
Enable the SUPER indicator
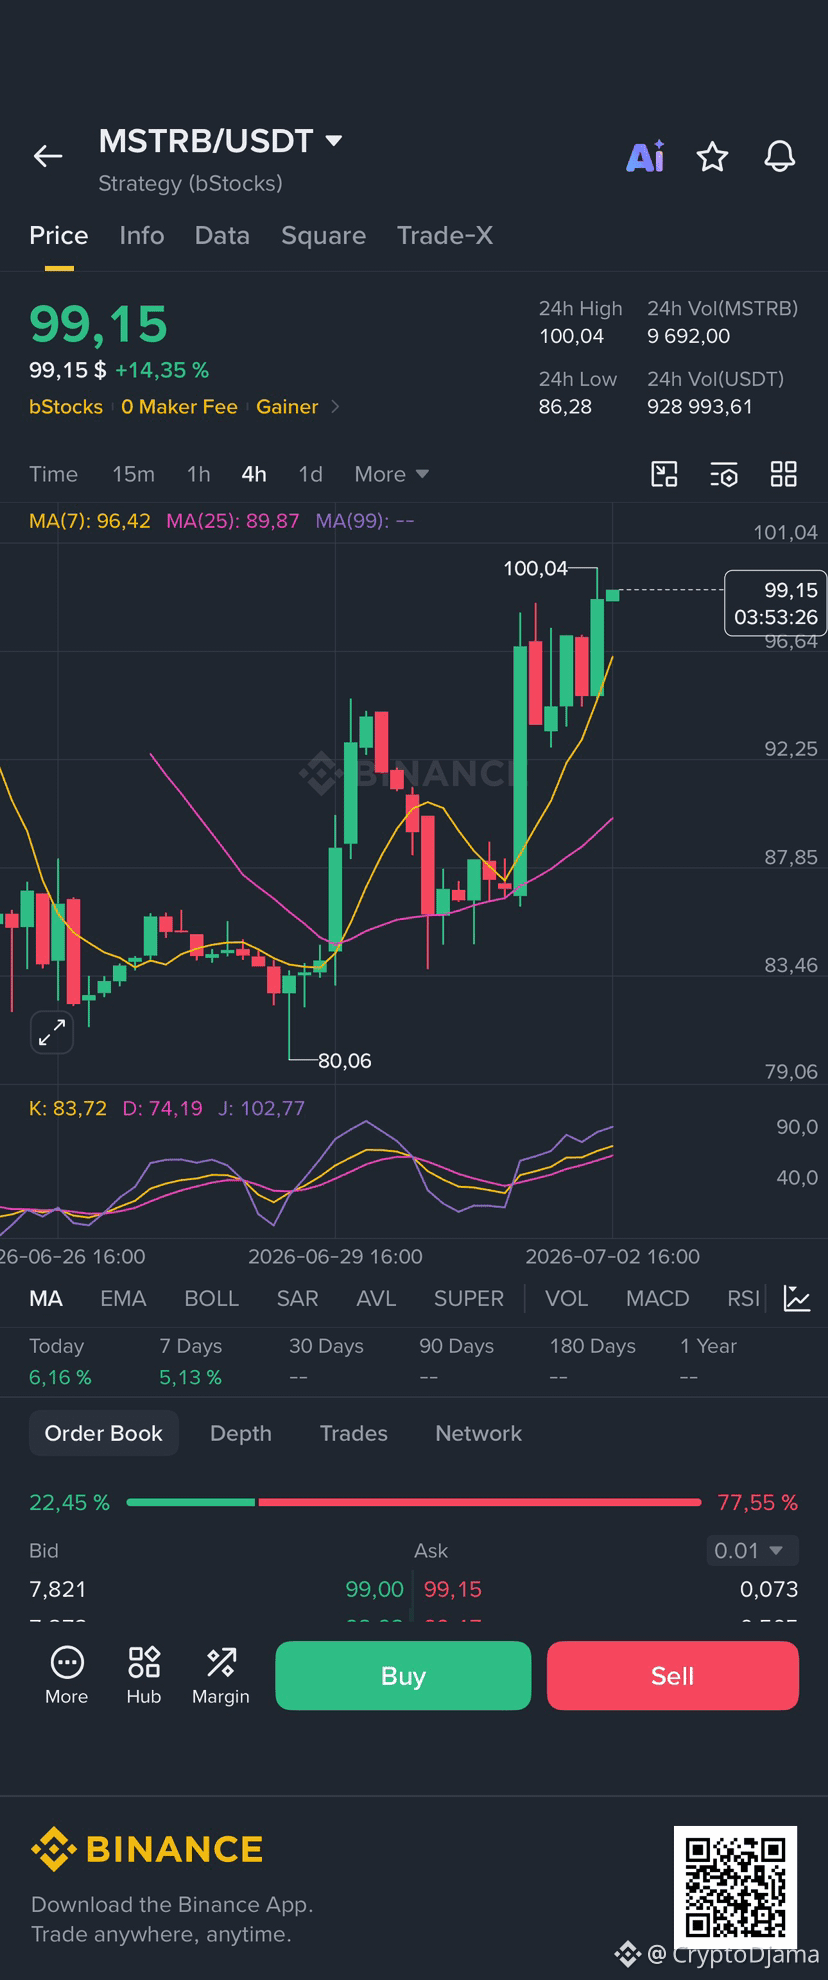(x=468, y=1298)
